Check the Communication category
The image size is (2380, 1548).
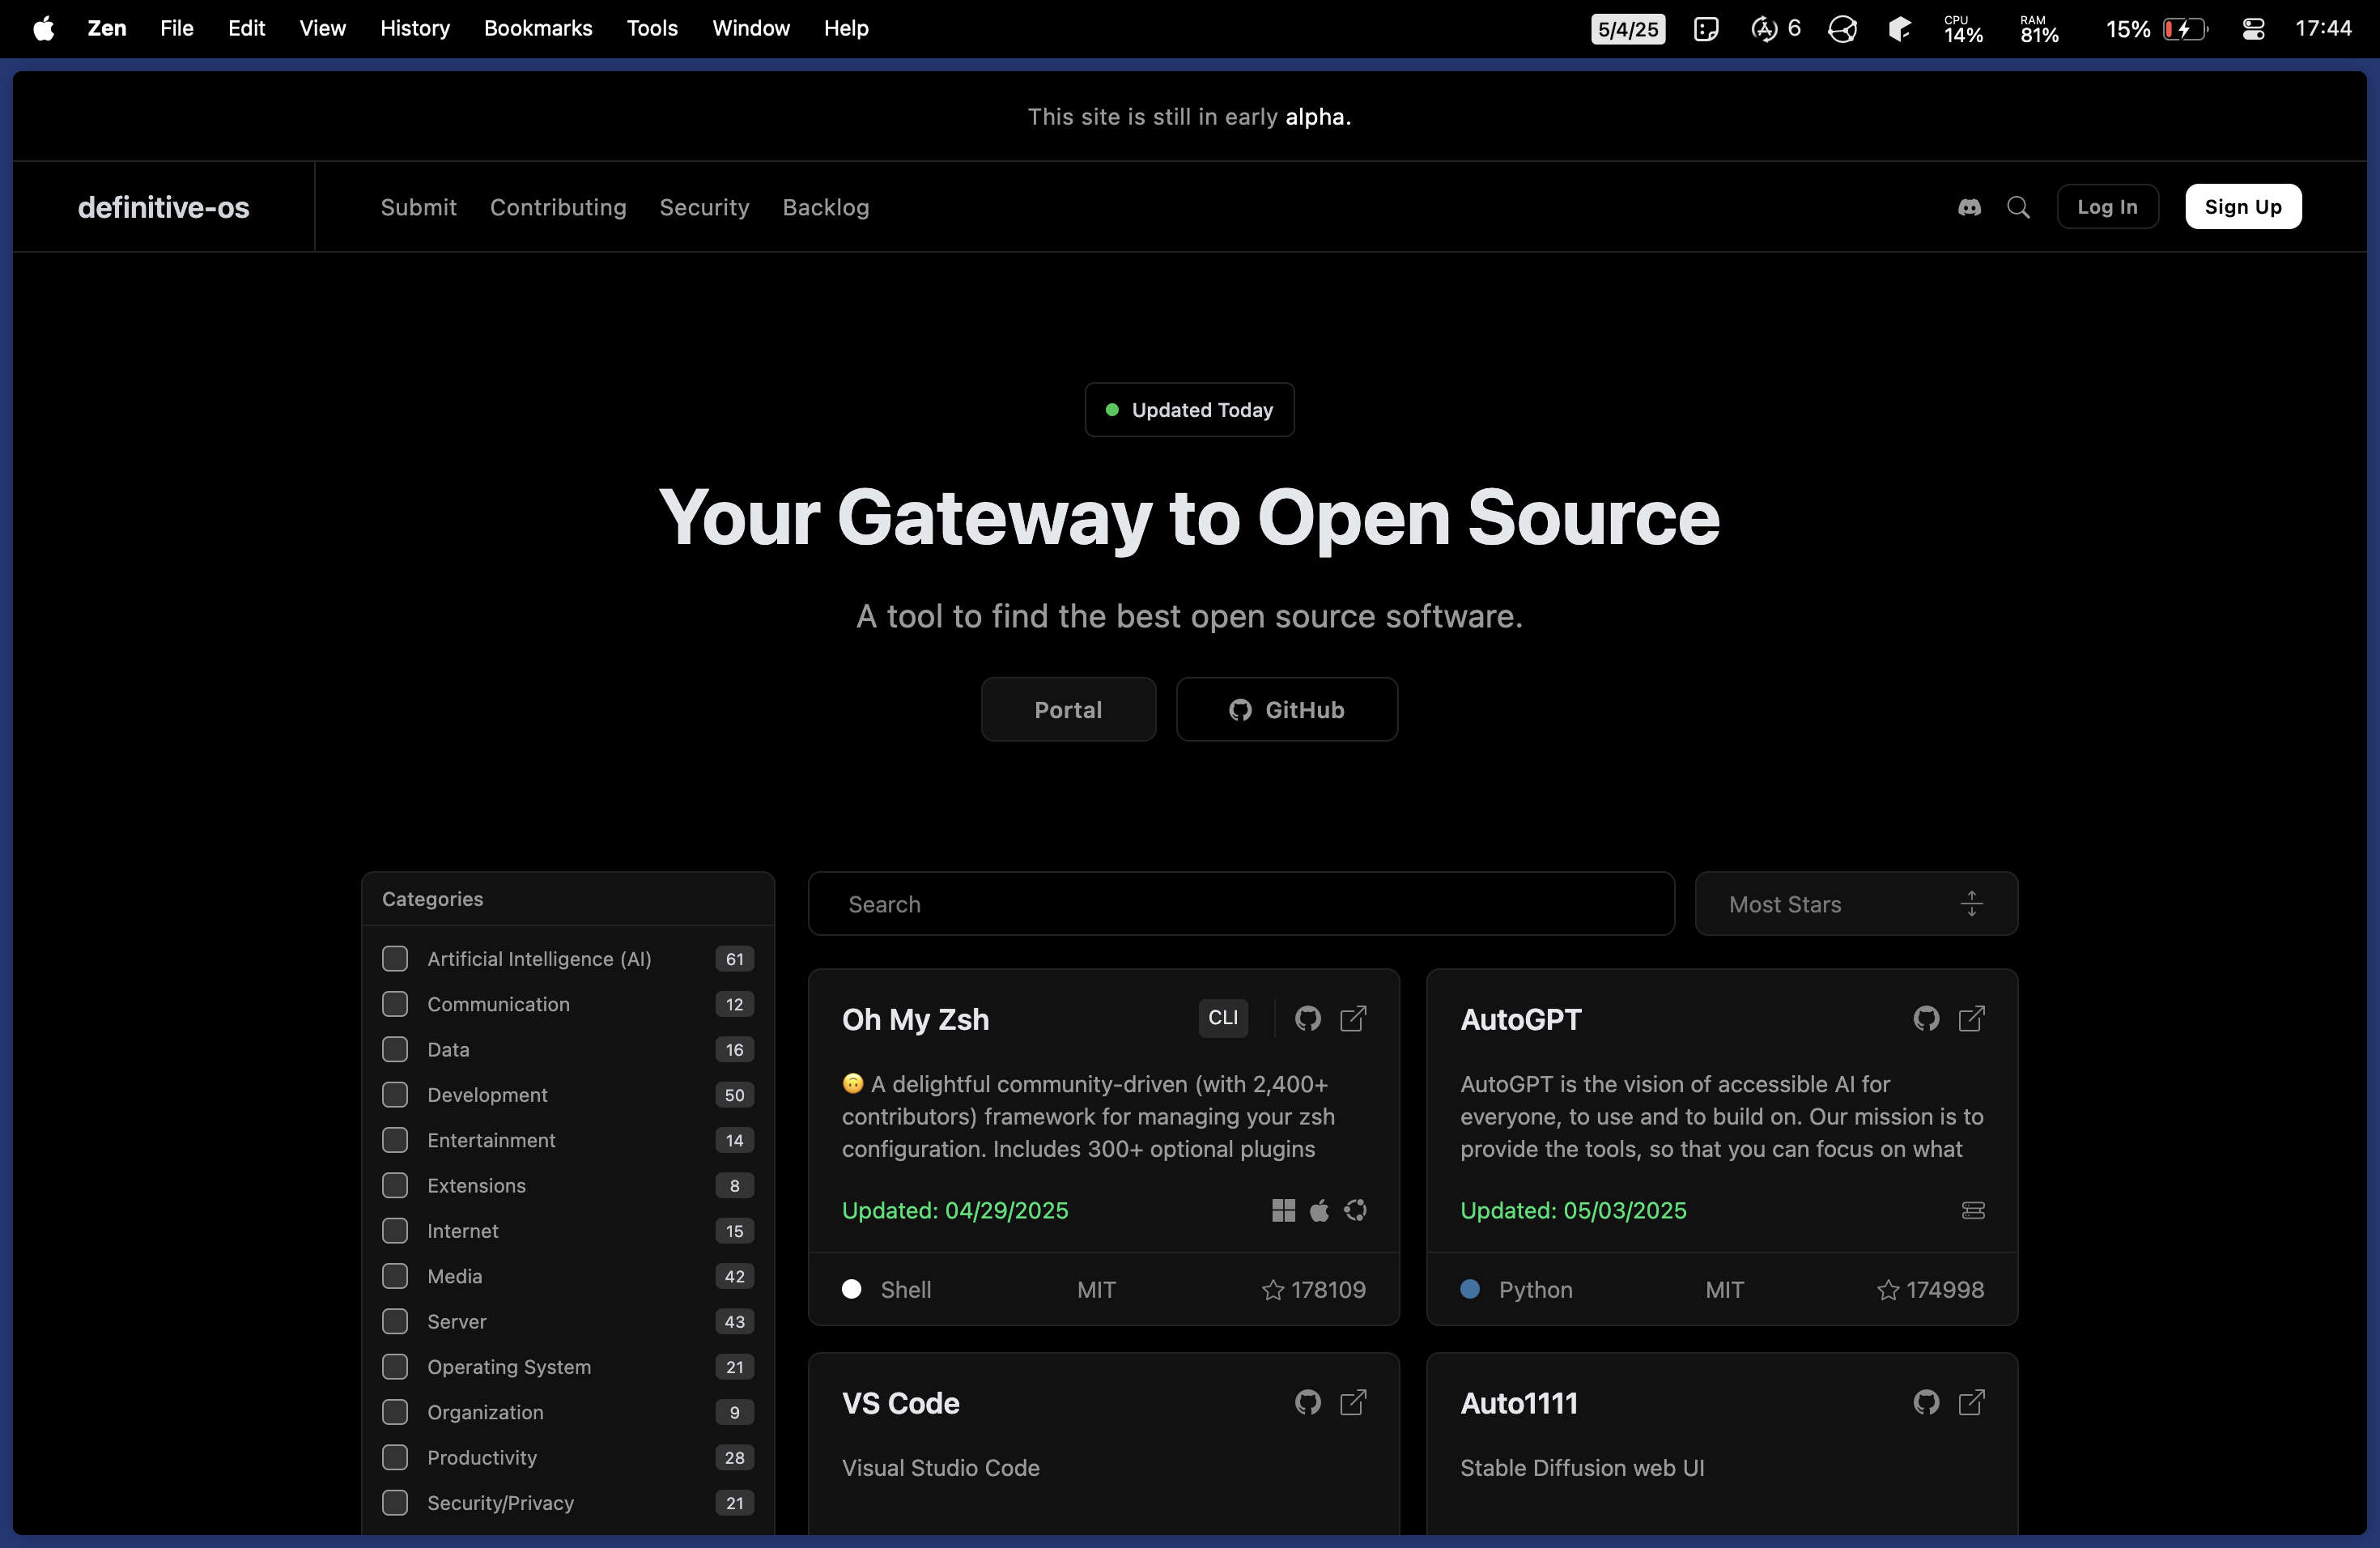(395, 1003)
